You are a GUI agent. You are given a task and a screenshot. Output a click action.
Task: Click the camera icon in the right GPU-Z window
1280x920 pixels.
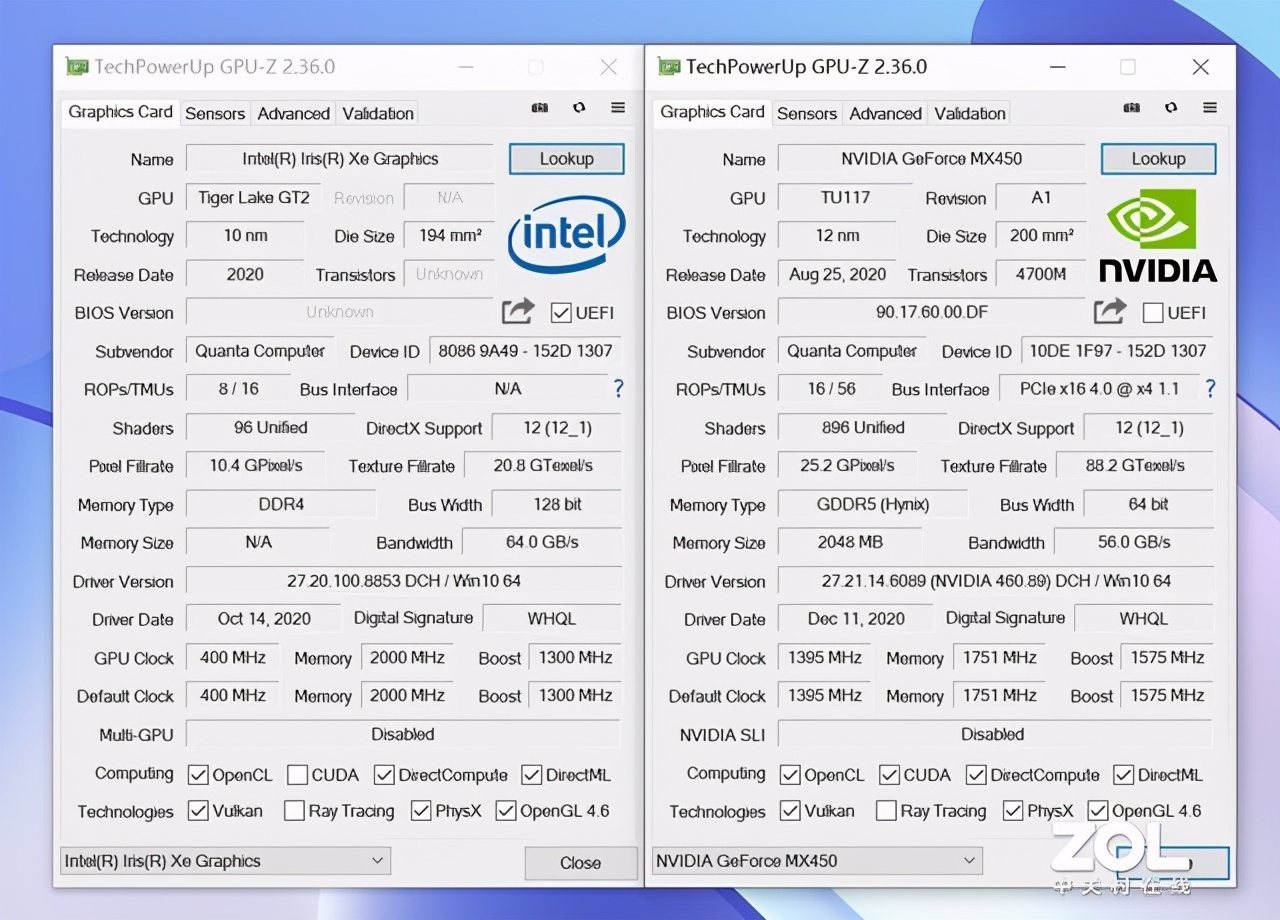click(1132, 107)
